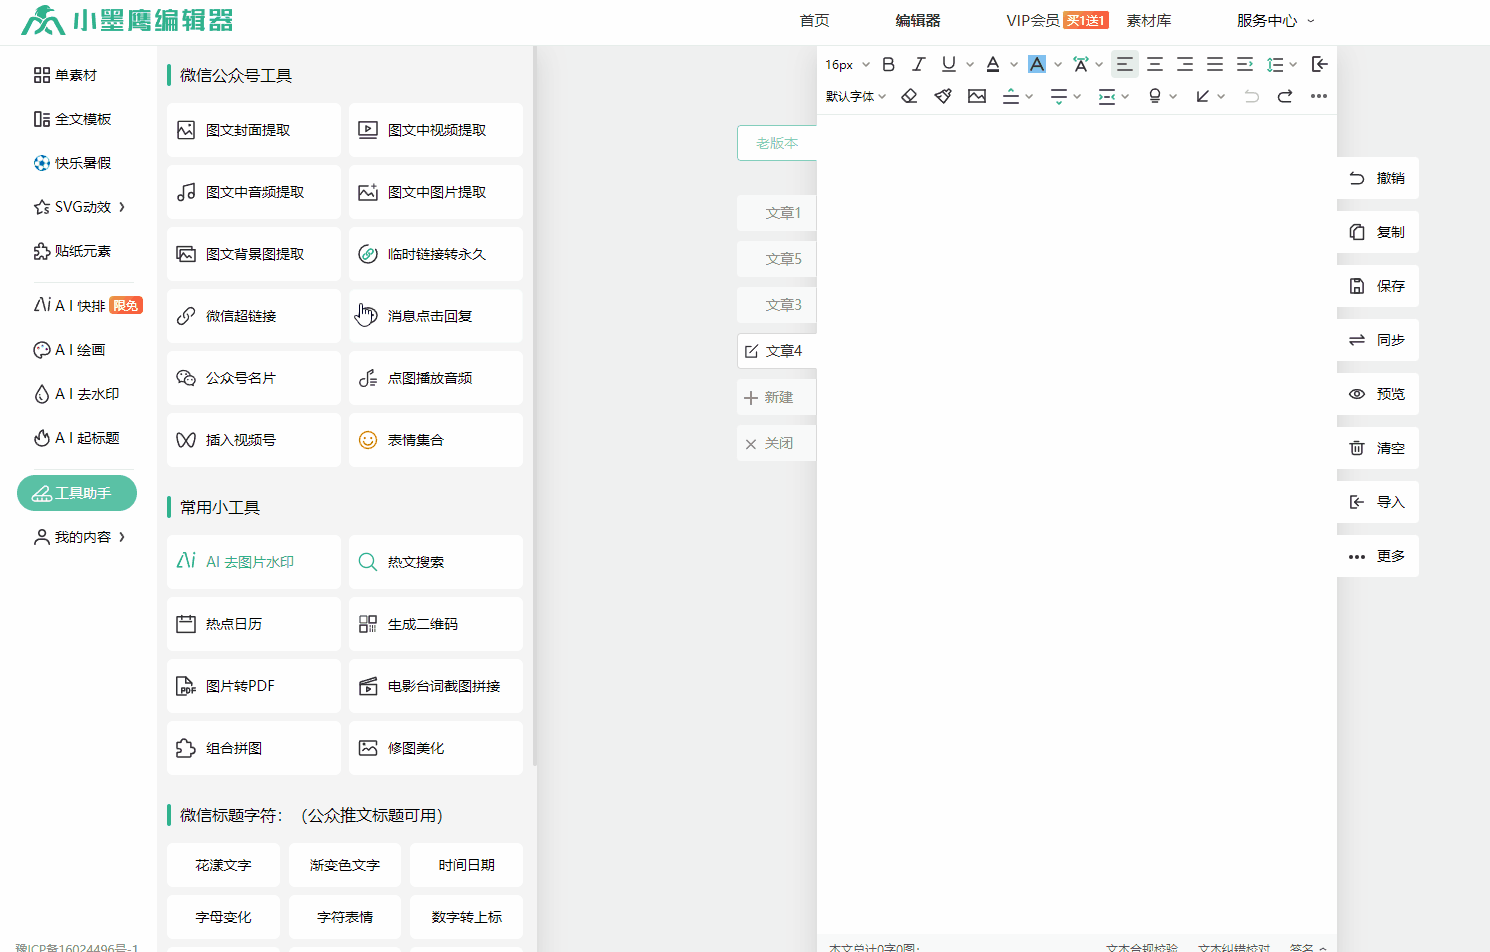The image size is (1490, 952).
Task: Align text left
Action: [x=1125, y=64]
